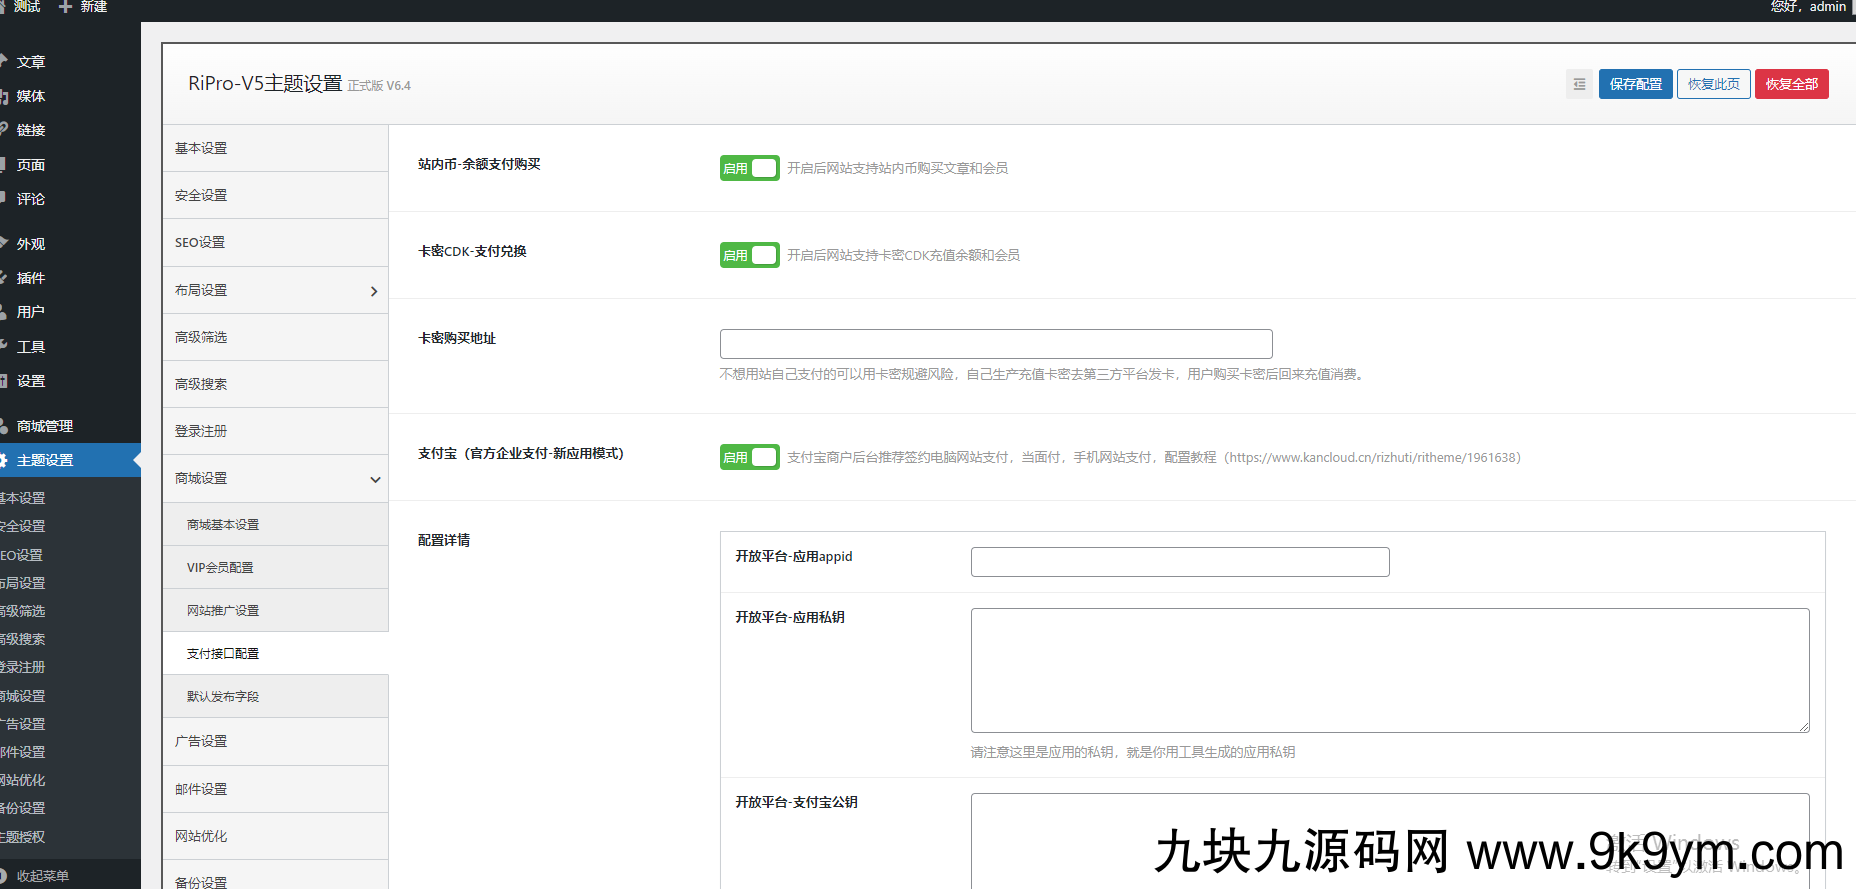Open the 评论 comments menu
This screenshot has height=889, width=1856.
click(30, 199)
